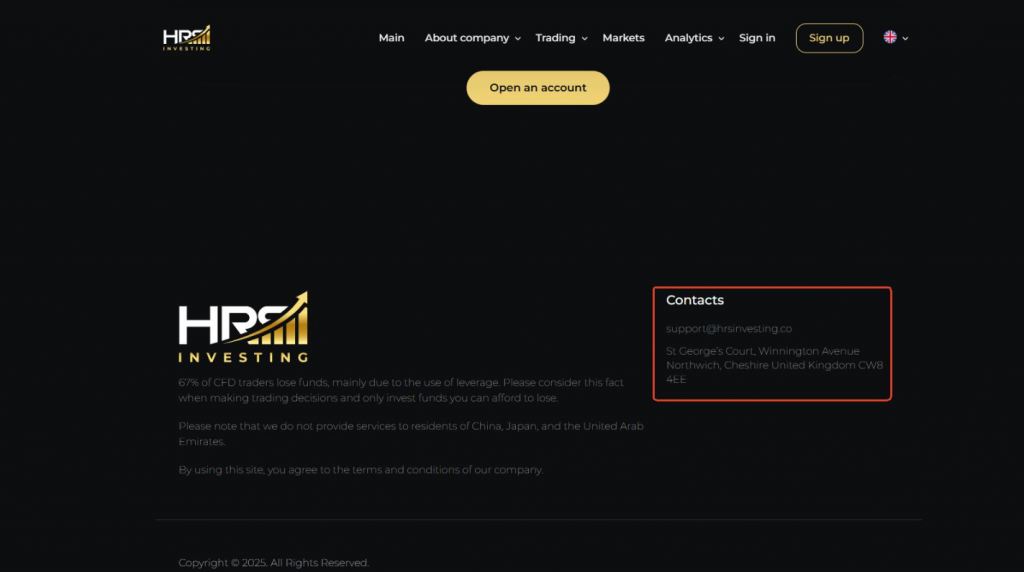Screen dimensions: 1024x572
Task: Click the Open an account button
Action: tap(537, 87)
